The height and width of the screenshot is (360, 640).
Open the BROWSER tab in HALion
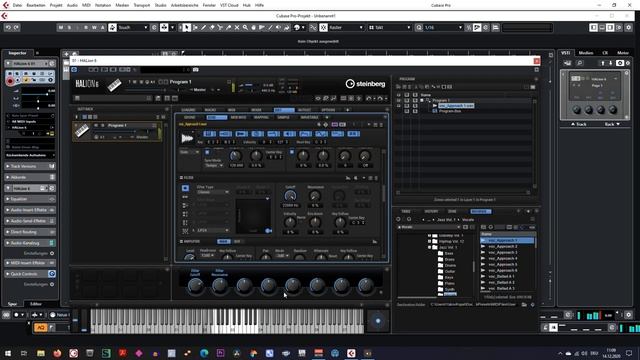tap(481, 211)
